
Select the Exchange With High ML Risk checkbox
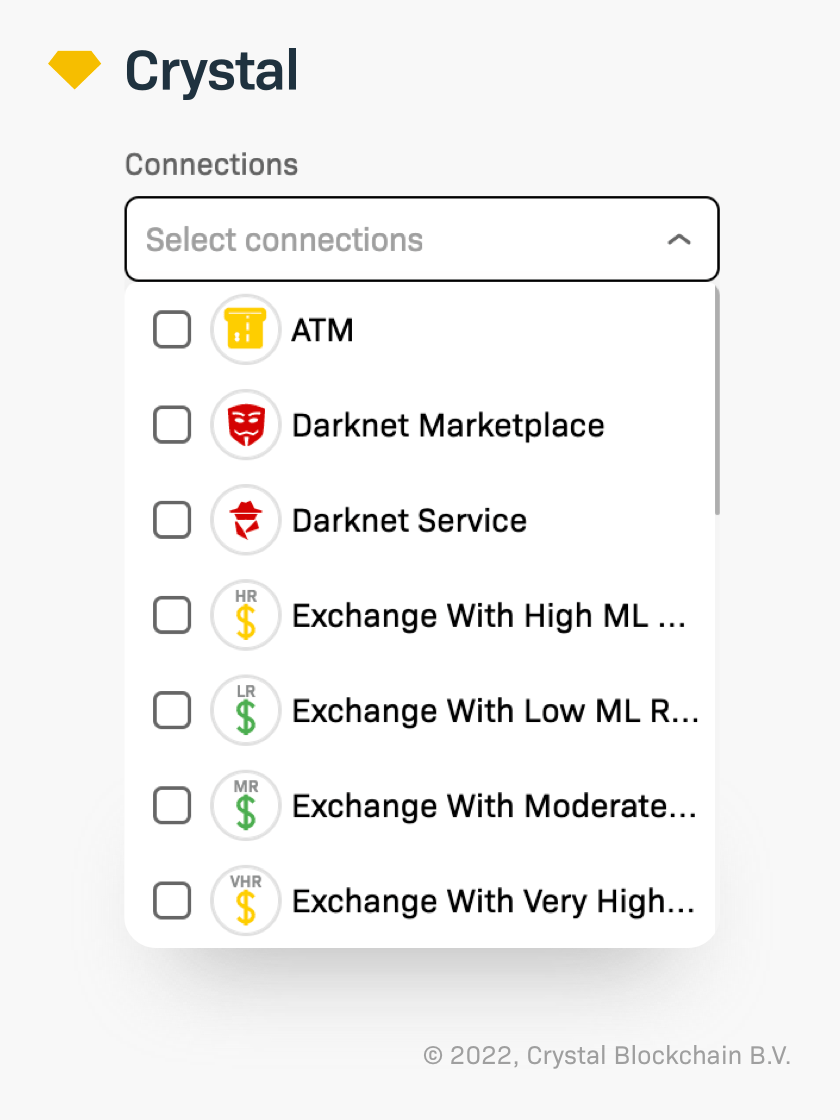click(x=171, y=615)
